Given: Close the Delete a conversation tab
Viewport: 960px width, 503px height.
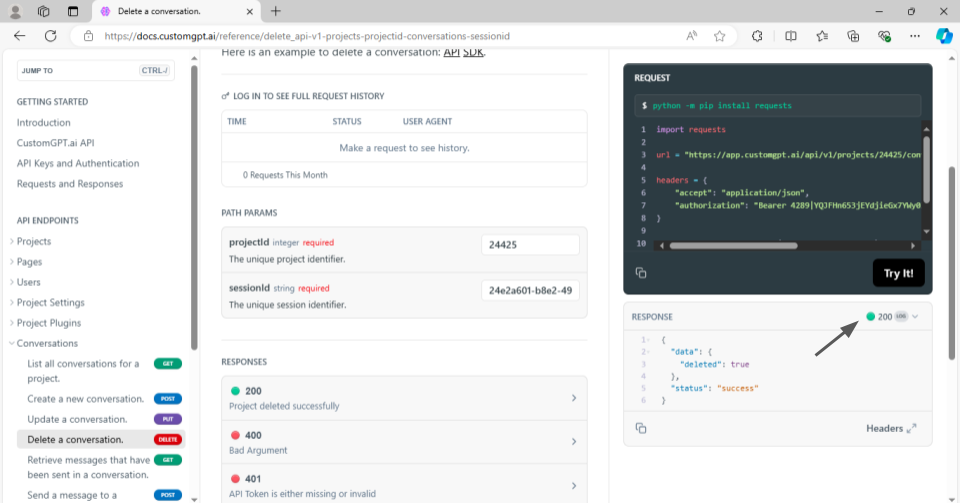Looking at the screenshot, I should pos(250,11).
